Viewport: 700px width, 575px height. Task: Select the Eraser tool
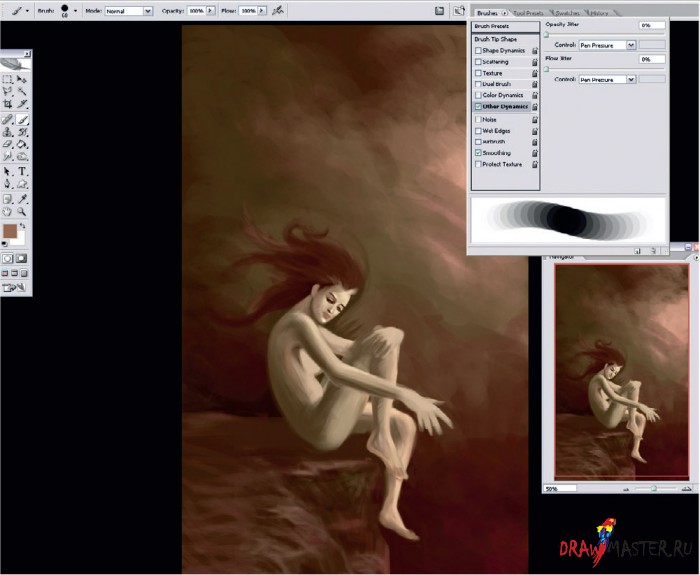pyautogui.click(x=8, y=144)
